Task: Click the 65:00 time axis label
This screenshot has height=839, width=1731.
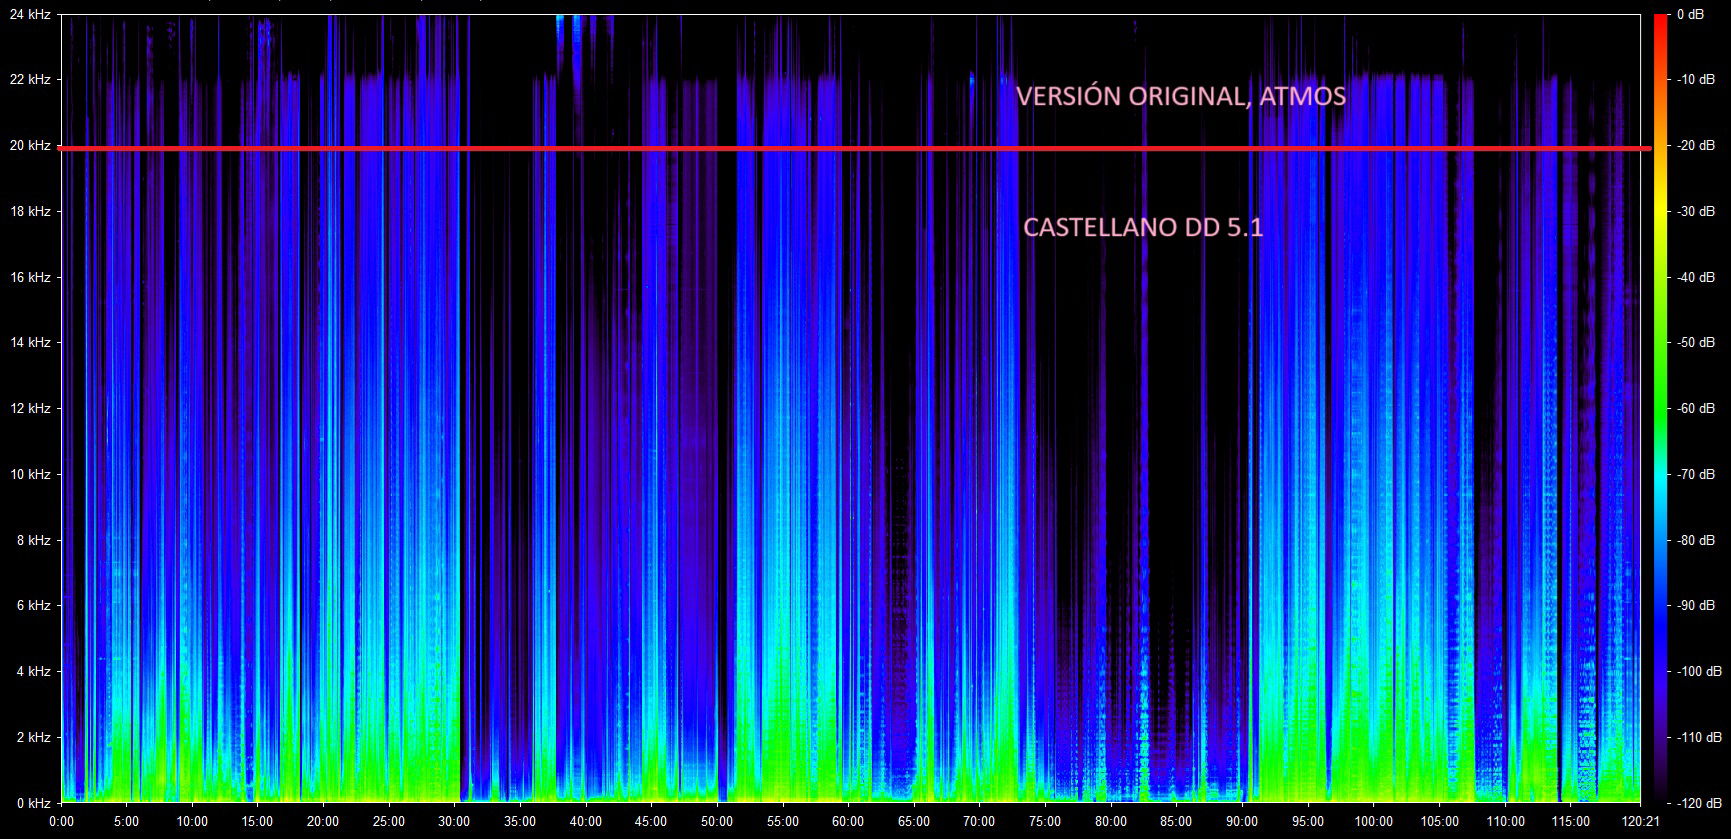Action: [x=914, y=822]
